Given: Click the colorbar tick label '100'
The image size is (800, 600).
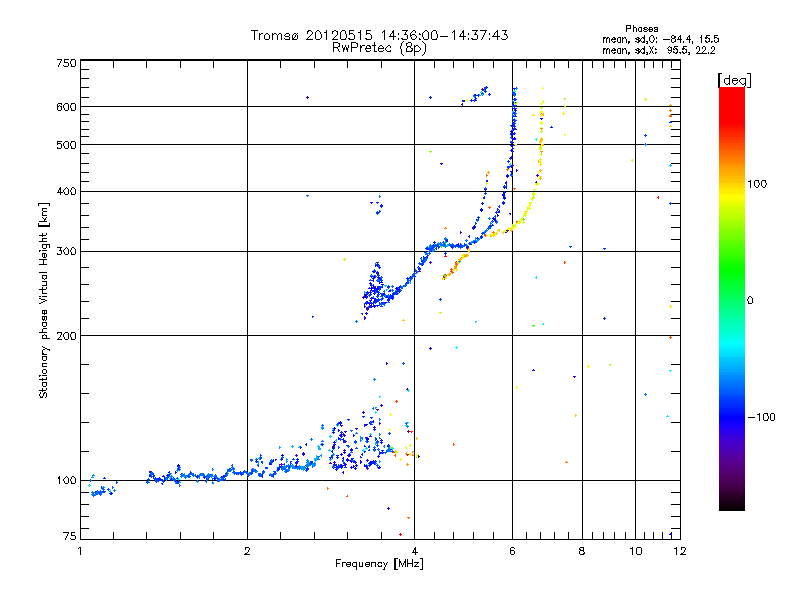Looking at the screenshot, I should coord(757,184).
